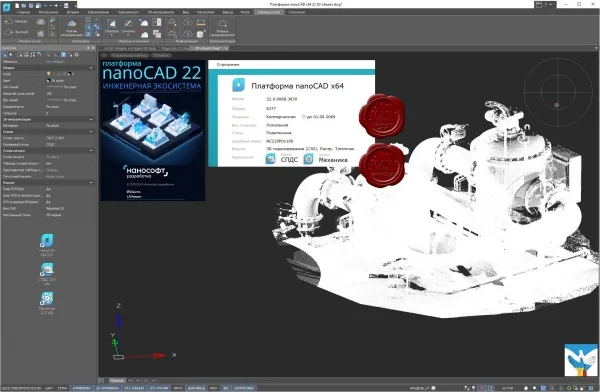Screen dimensions: 600x392
Task: Select the Обрезка clipping tool
Action: pos(112,26)
